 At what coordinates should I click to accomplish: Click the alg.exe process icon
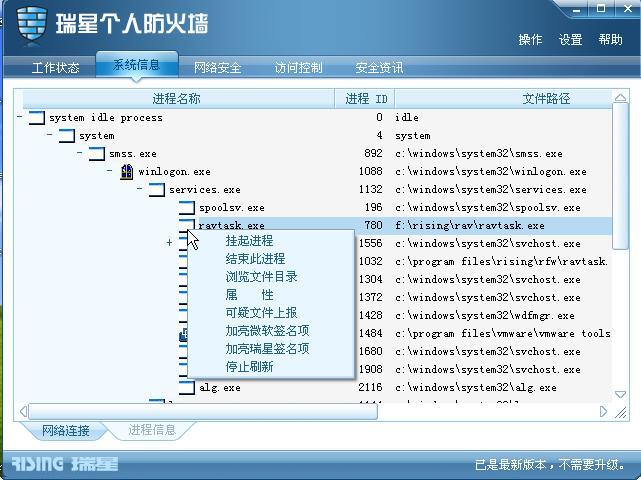coord(187,388)
